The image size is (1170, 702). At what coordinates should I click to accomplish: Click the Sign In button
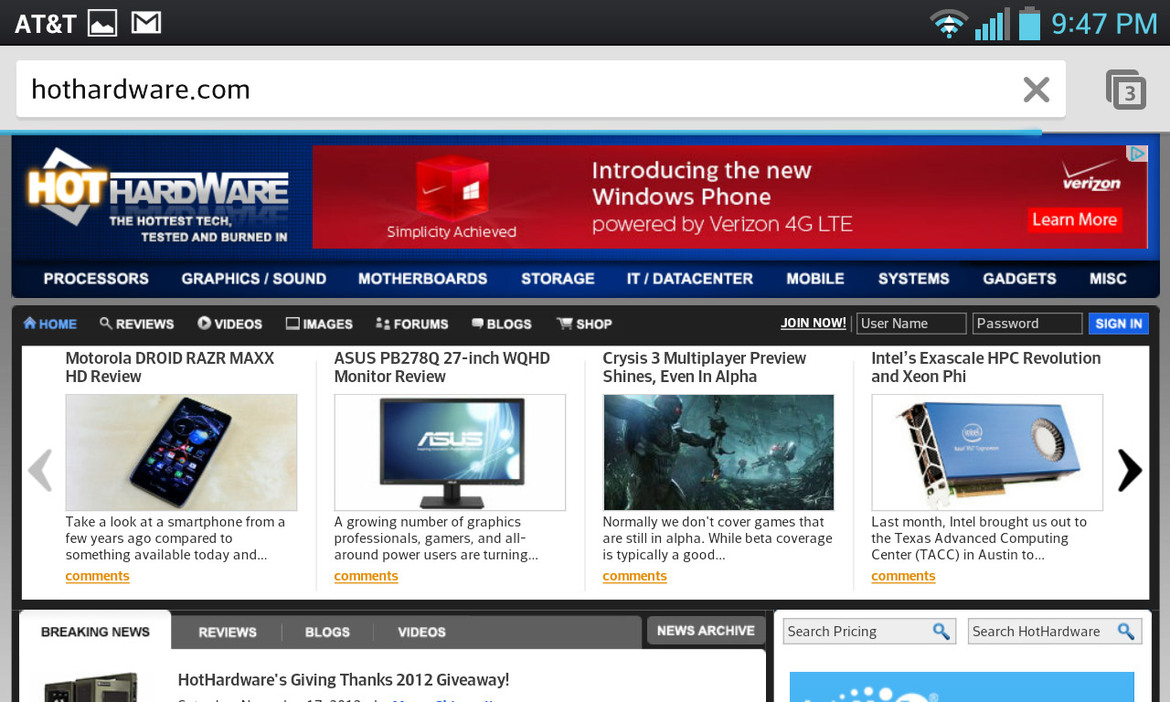pos(1119,323)
